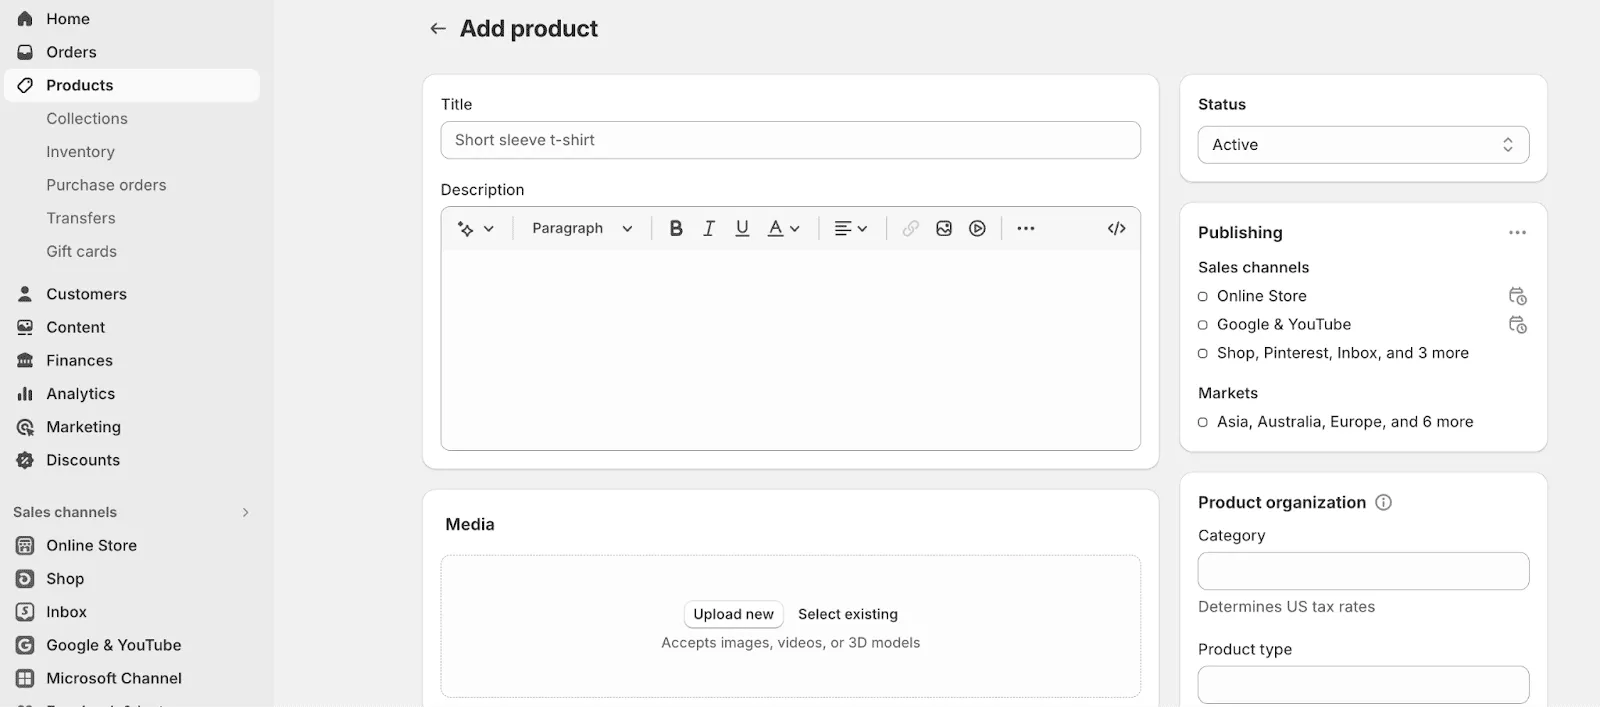Toggle italic formatting in description toolbar
Screen dimensions: 1600x707
point(709,229)
